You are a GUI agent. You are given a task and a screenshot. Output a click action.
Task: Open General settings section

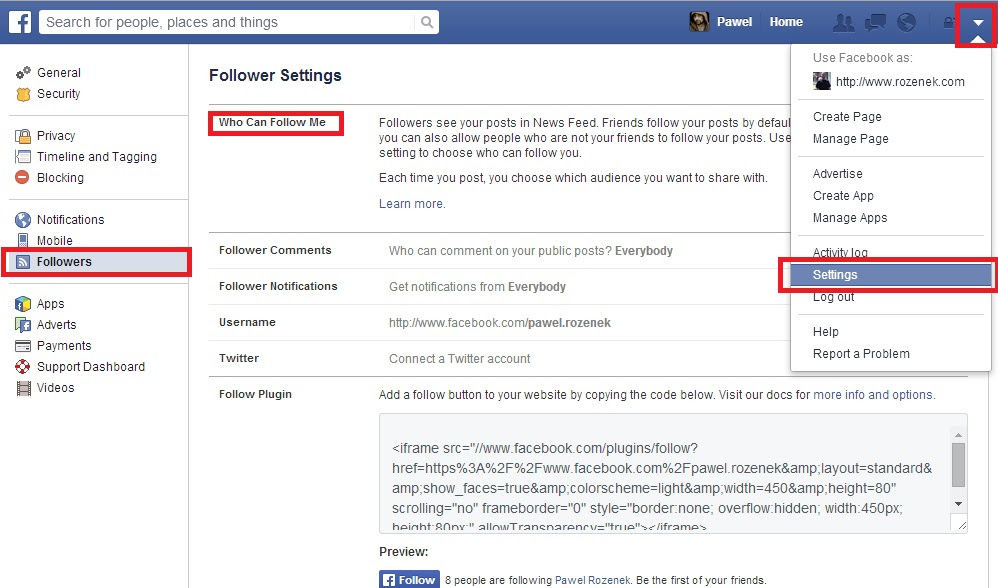coord(59,73)
